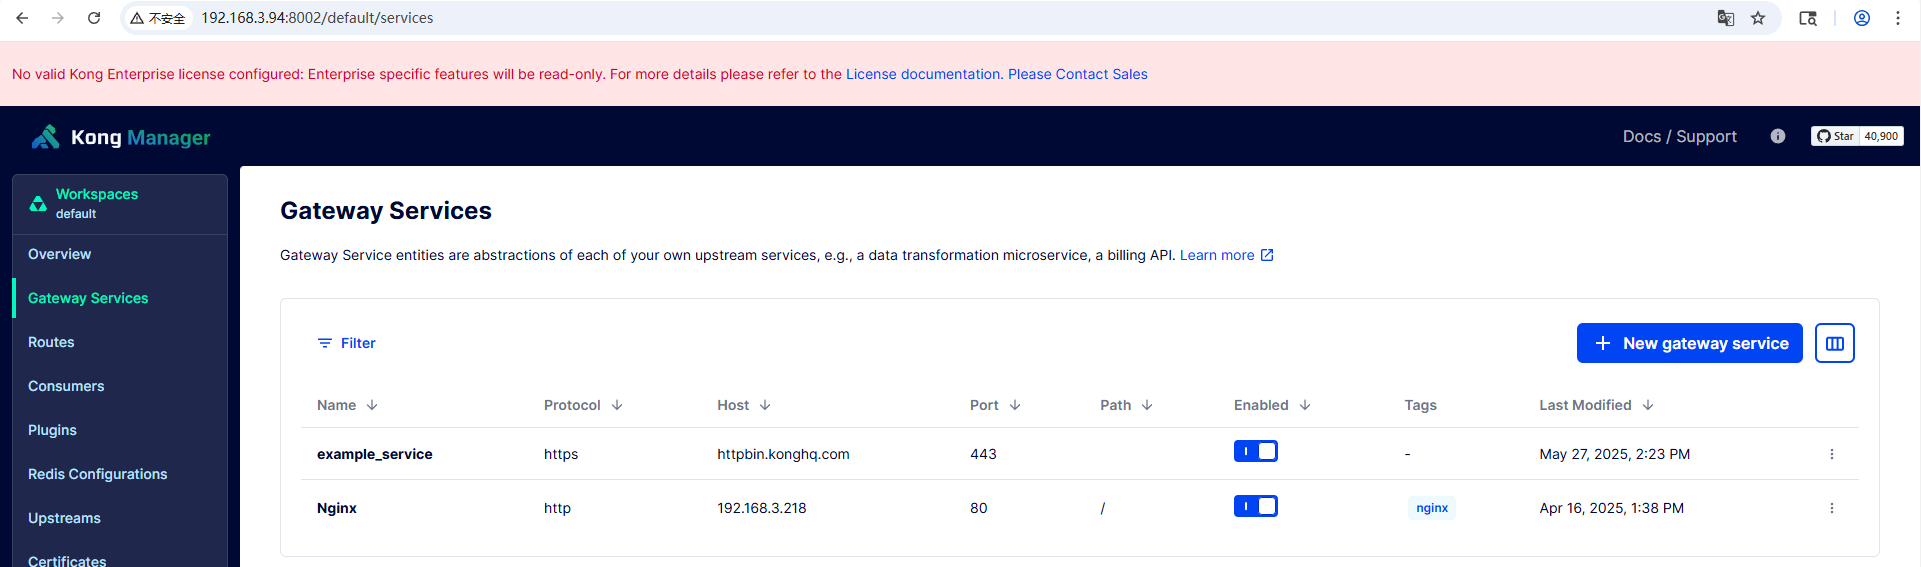This screenshot has height=567, width=1921.
Task: Click the info circle icon in the header
Action: pyautogui.click(x=1778, y=136)
